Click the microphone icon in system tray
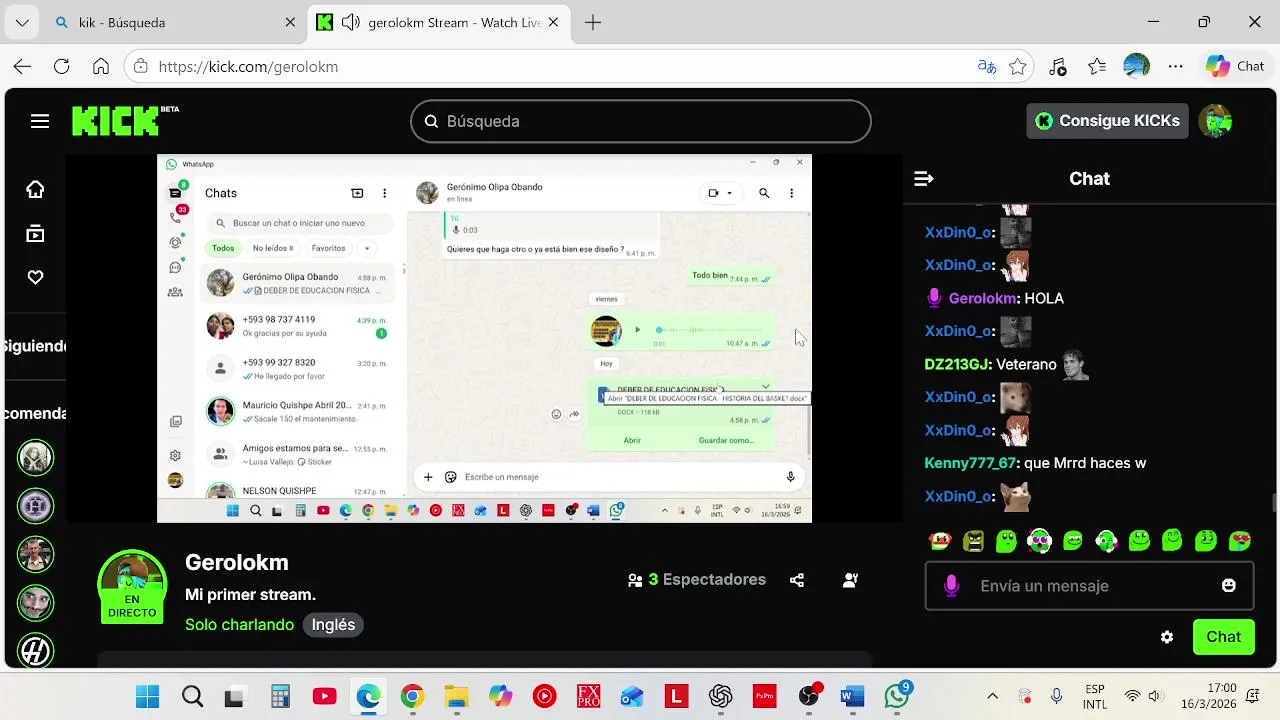The width and height of the screenshot is (1280, 720). tap(1056, 696)
